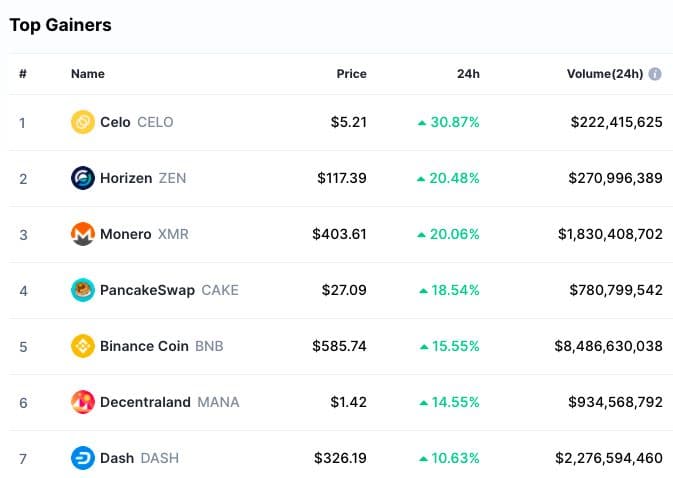Click the Dash coin logo icon
Screen dimensions: 673x478
pyautogui.click(x=83, y=458)
